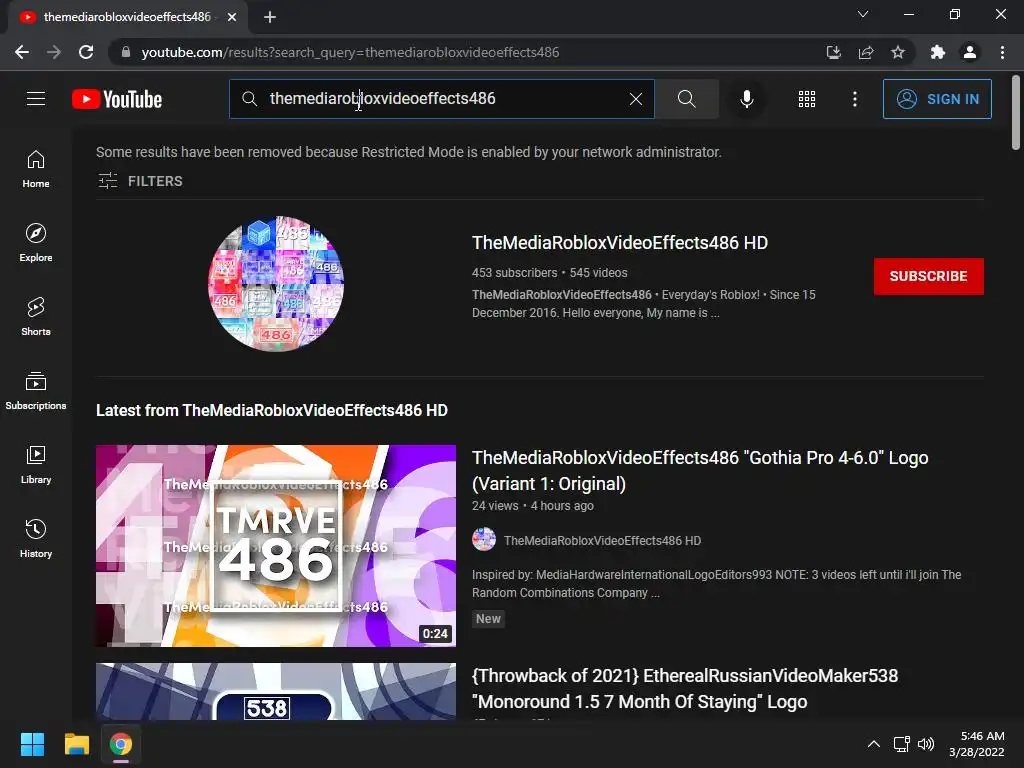Open the channel name link under Gothia video
Screen dimensions: 1024x768
tap(602, 541)
